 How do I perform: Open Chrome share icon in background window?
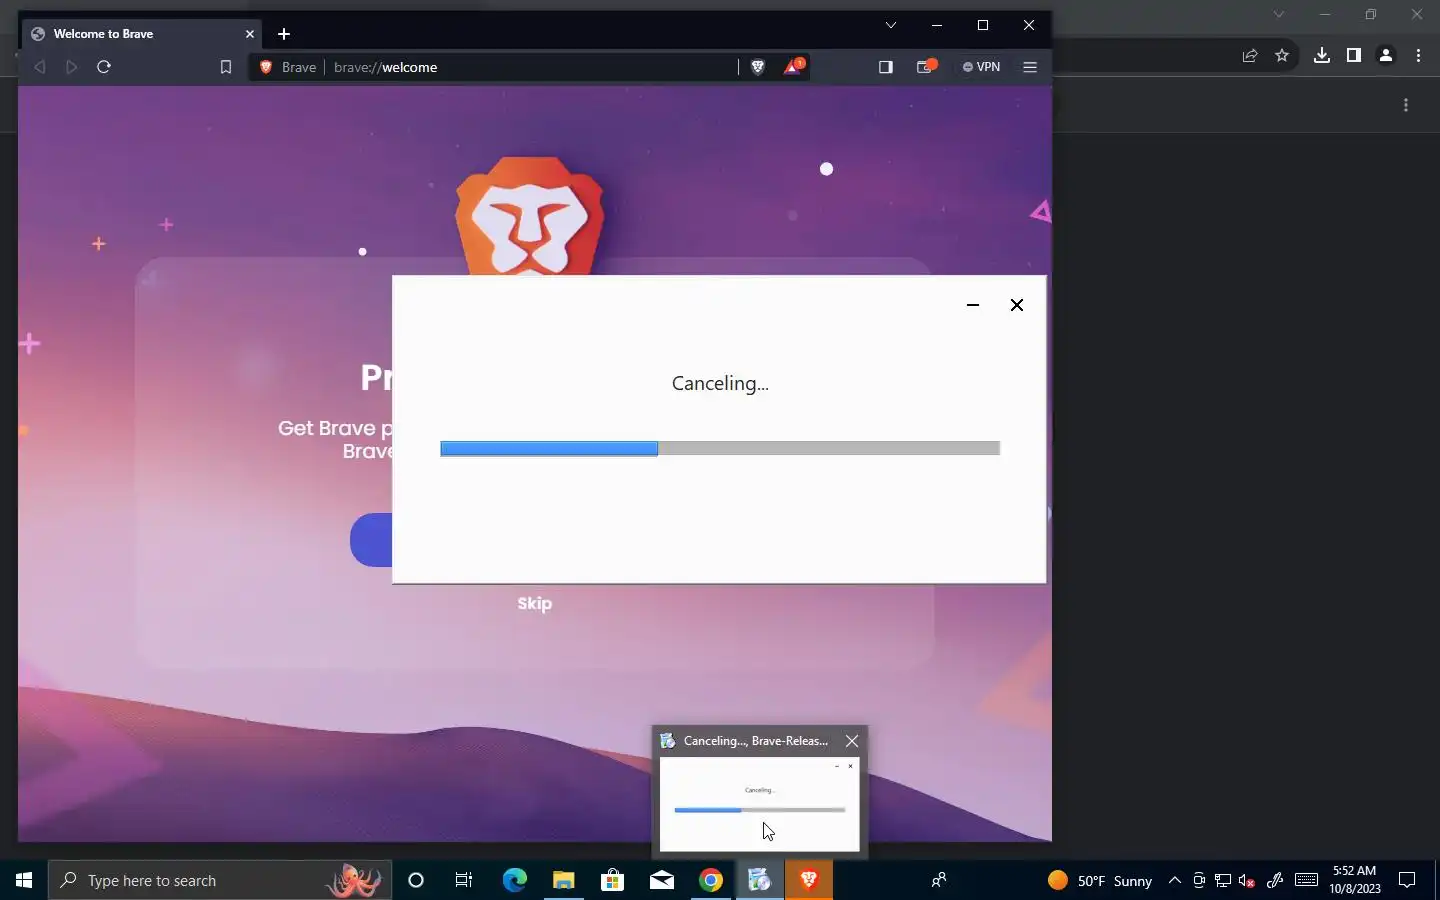(1250, 56)
